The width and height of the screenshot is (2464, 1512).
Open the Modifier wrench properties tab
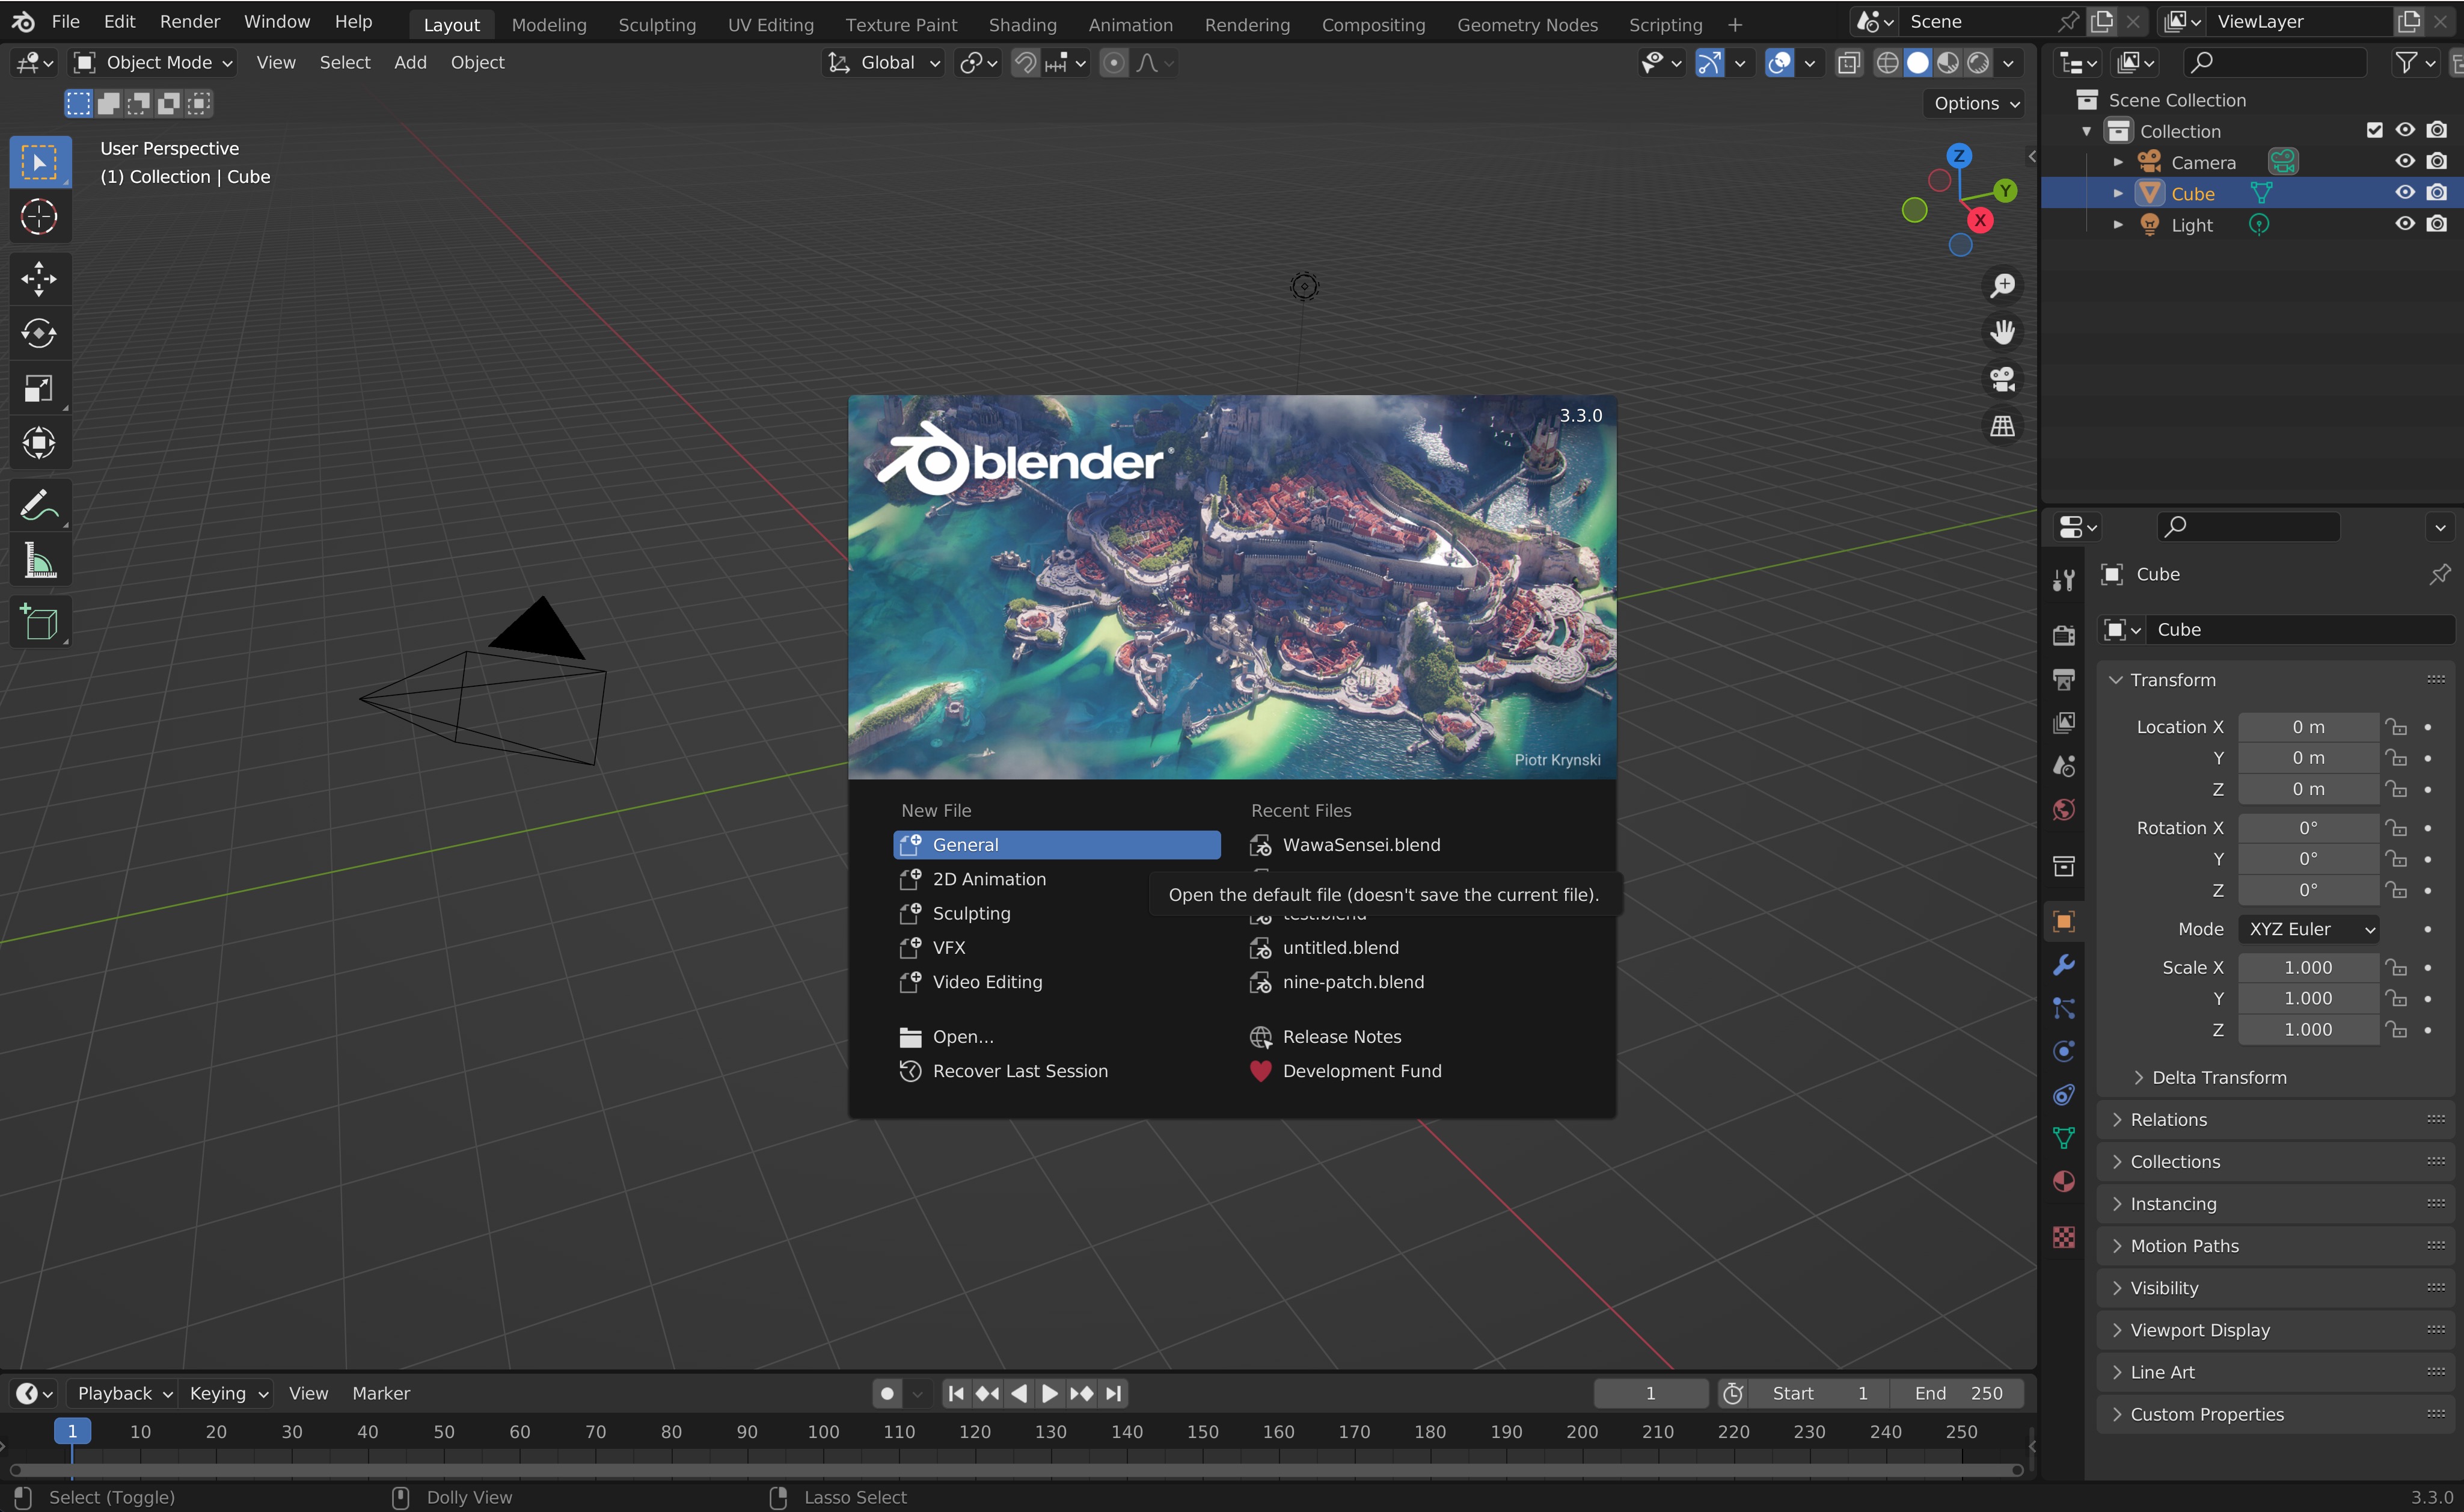[x=2063, y=965]
